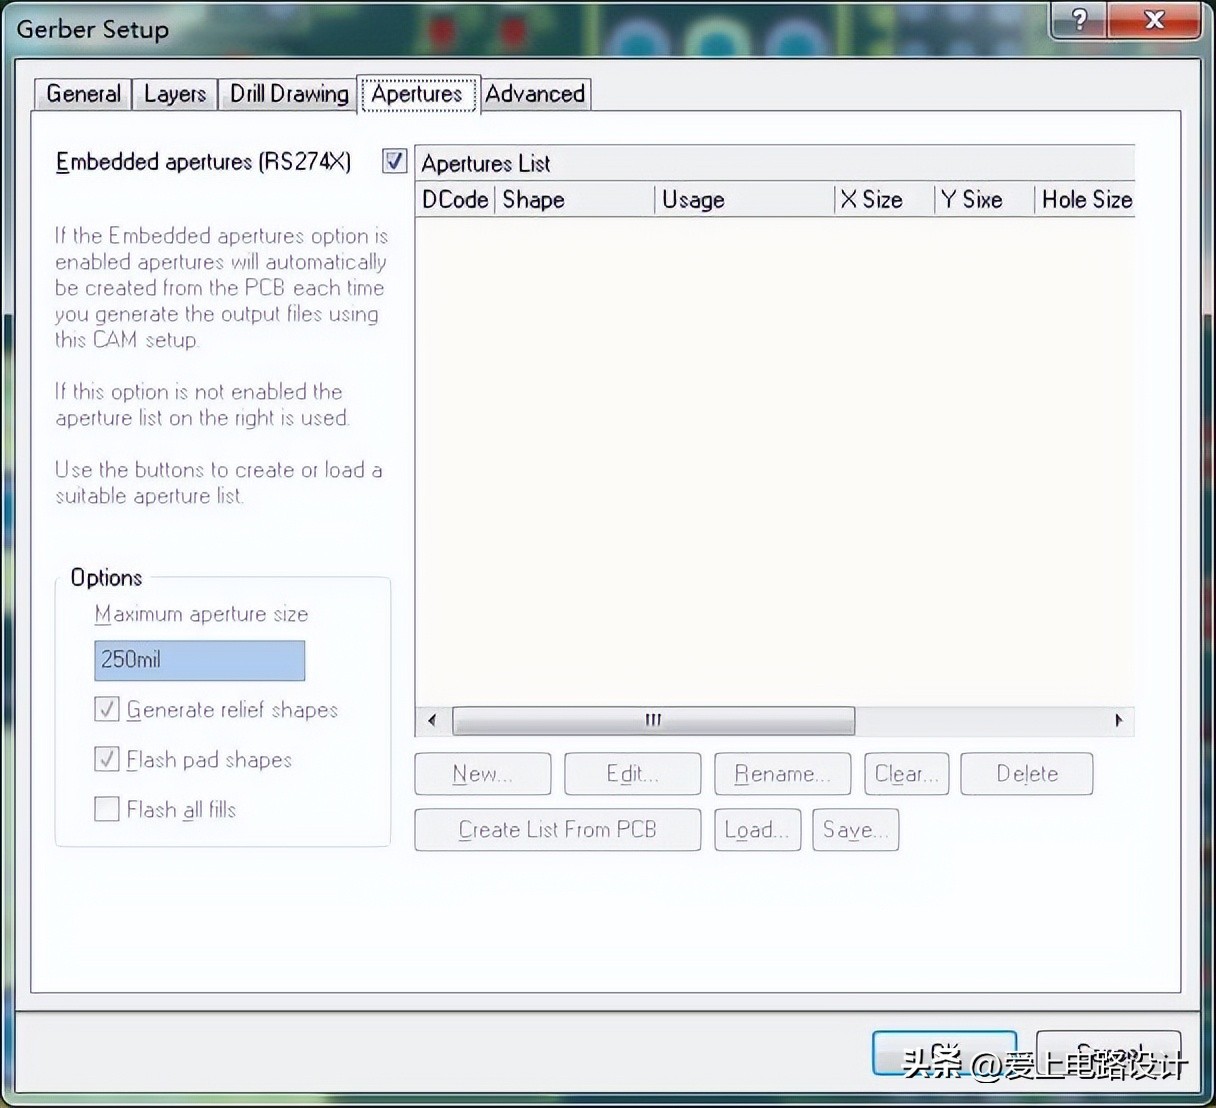Screen dimensions: 1216x1108
Task: Select the Apertures tab
Action: pos(418,94)
